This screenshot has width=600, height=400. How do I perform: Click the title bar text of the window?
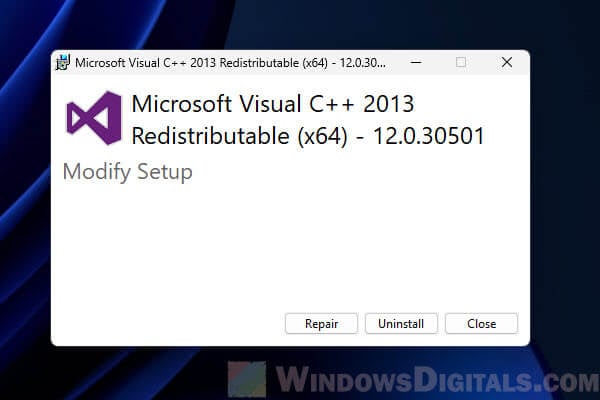[x=230, y=62]
